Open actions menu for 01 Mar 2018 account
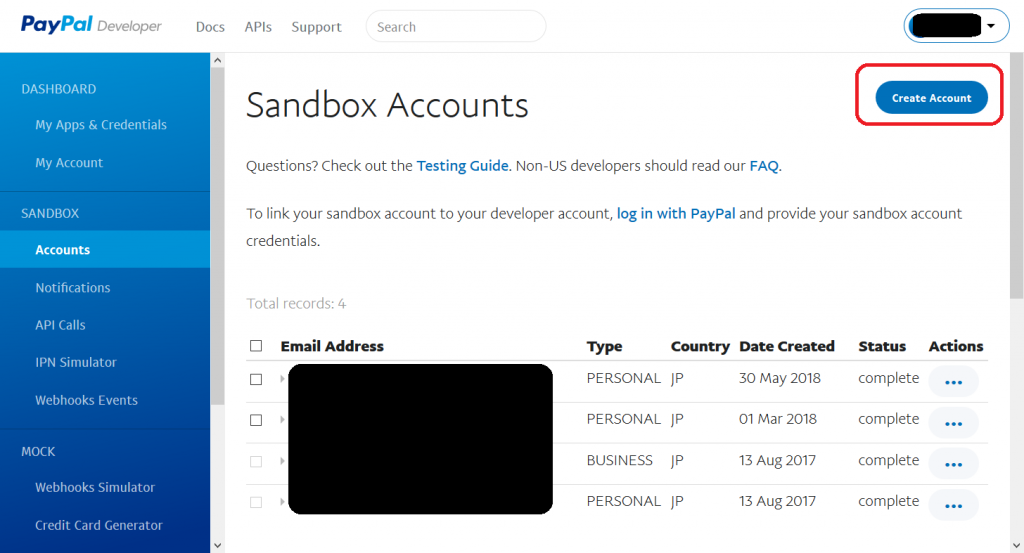The image size is (1024, 553). pyautogui.click(x=953, y=422)
